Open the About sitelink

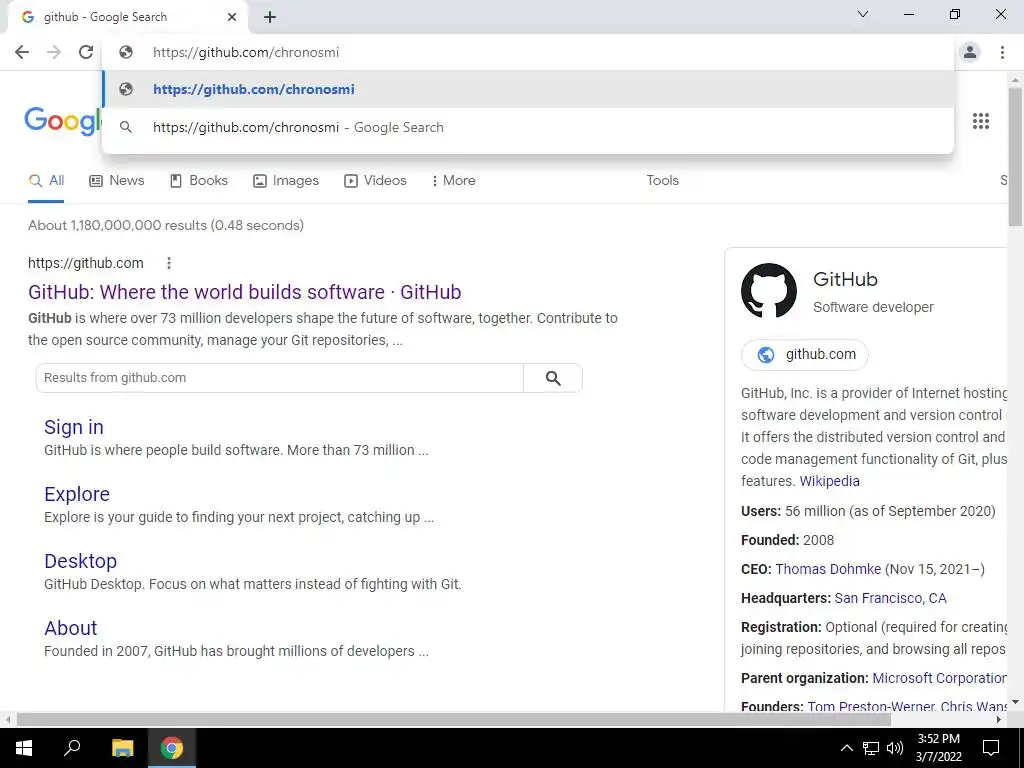coord(71,628)
